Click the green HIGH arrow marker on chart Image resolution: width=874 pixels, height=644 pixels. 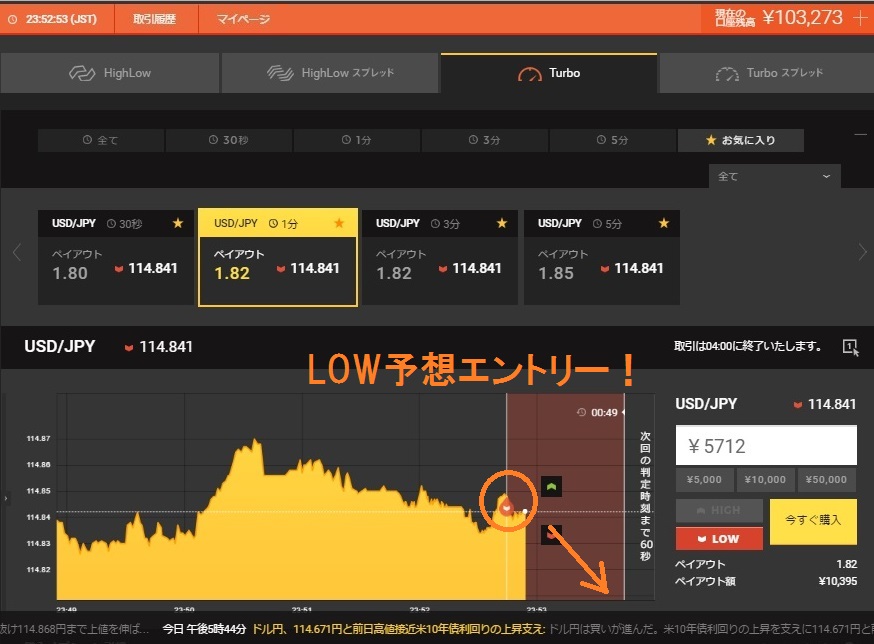click(551, 487)
